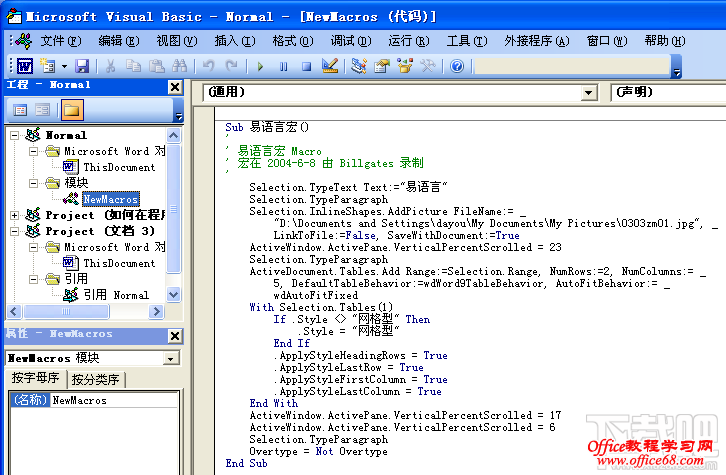
Task: Switch to the 按分类序 tab
Action: point(96,380)
